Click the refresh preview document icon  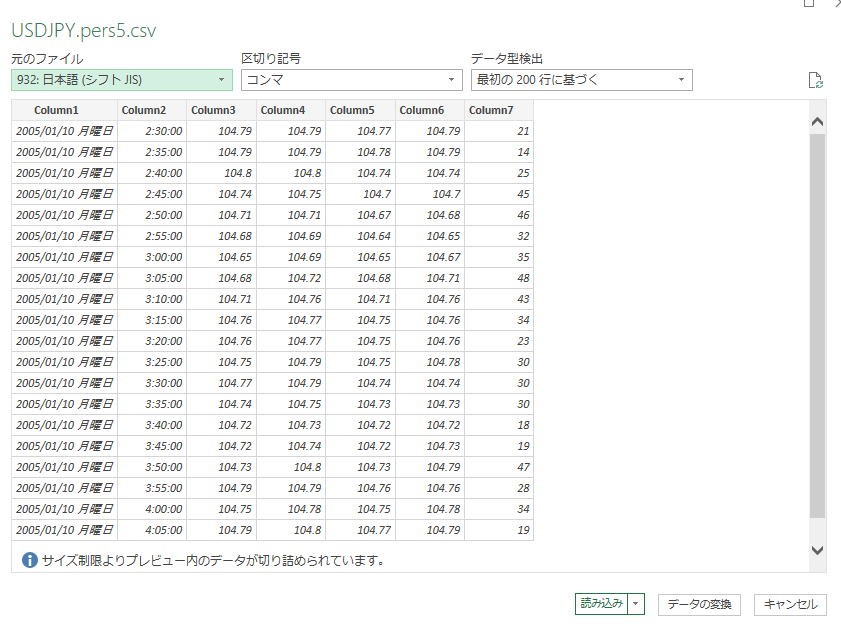(x=815, y=80)
